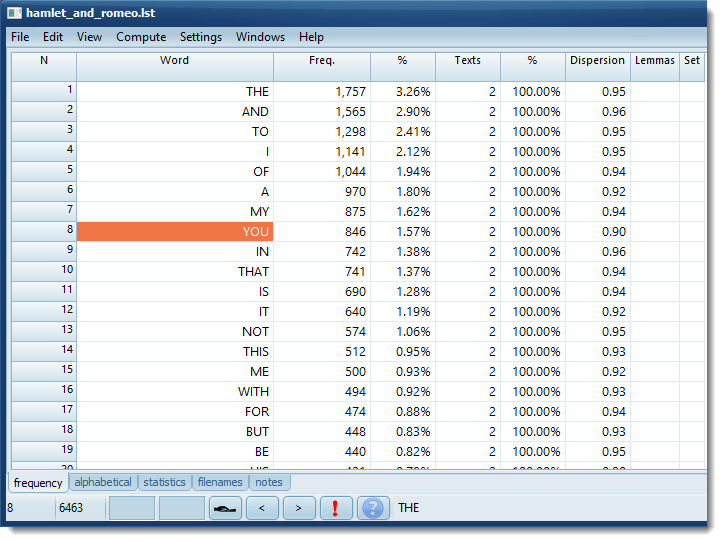Screen dimensions: 722x542
Task: Click the Texts column header
Action: pyautogui.click(x=468, y=67)
